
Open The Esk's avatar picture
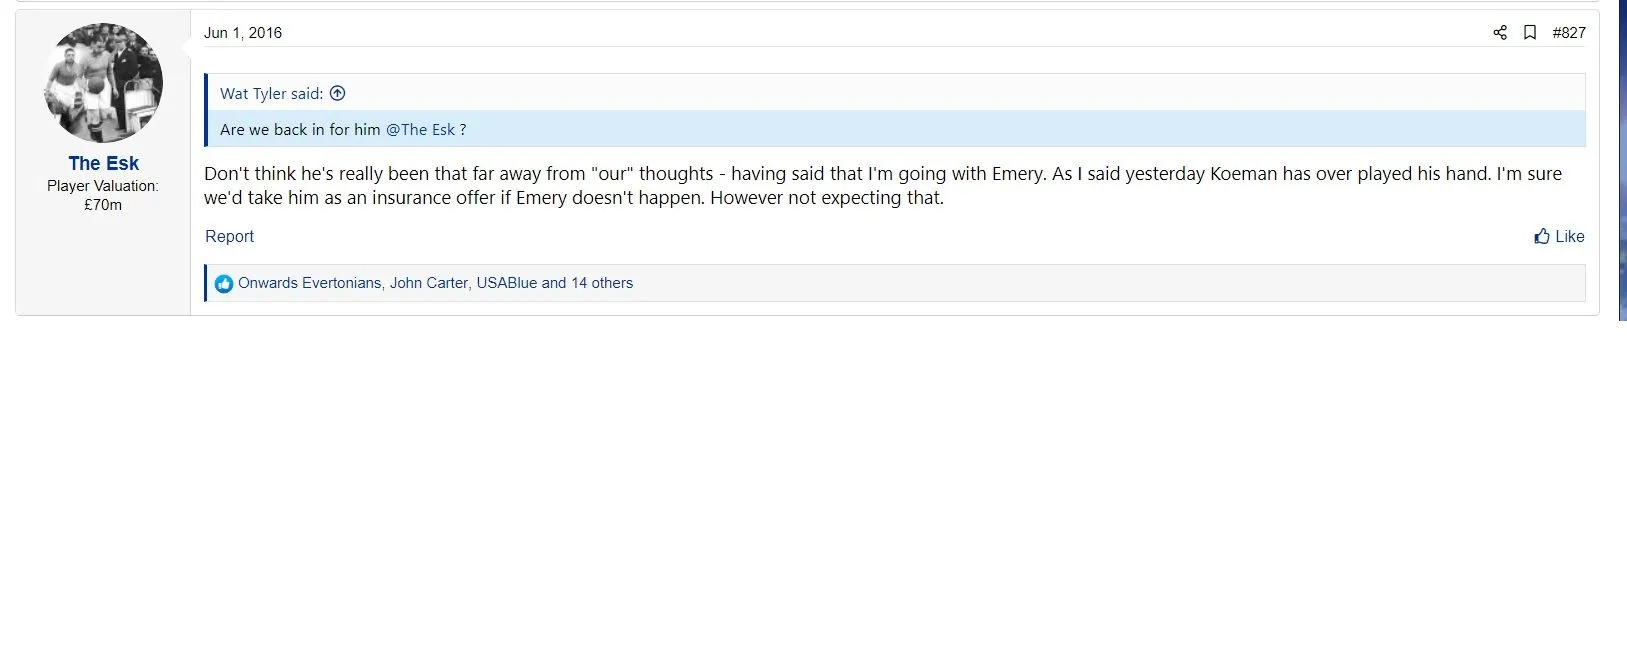(x=103, y=82)
